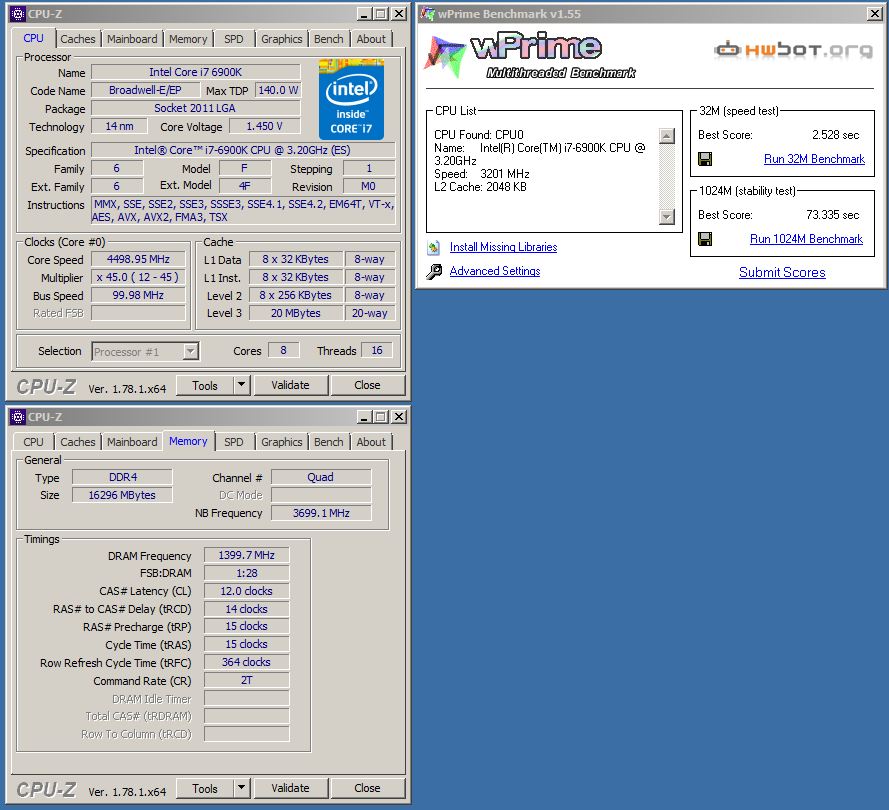Click the Core Speed value 4498.95 MHz

[138, 259]
